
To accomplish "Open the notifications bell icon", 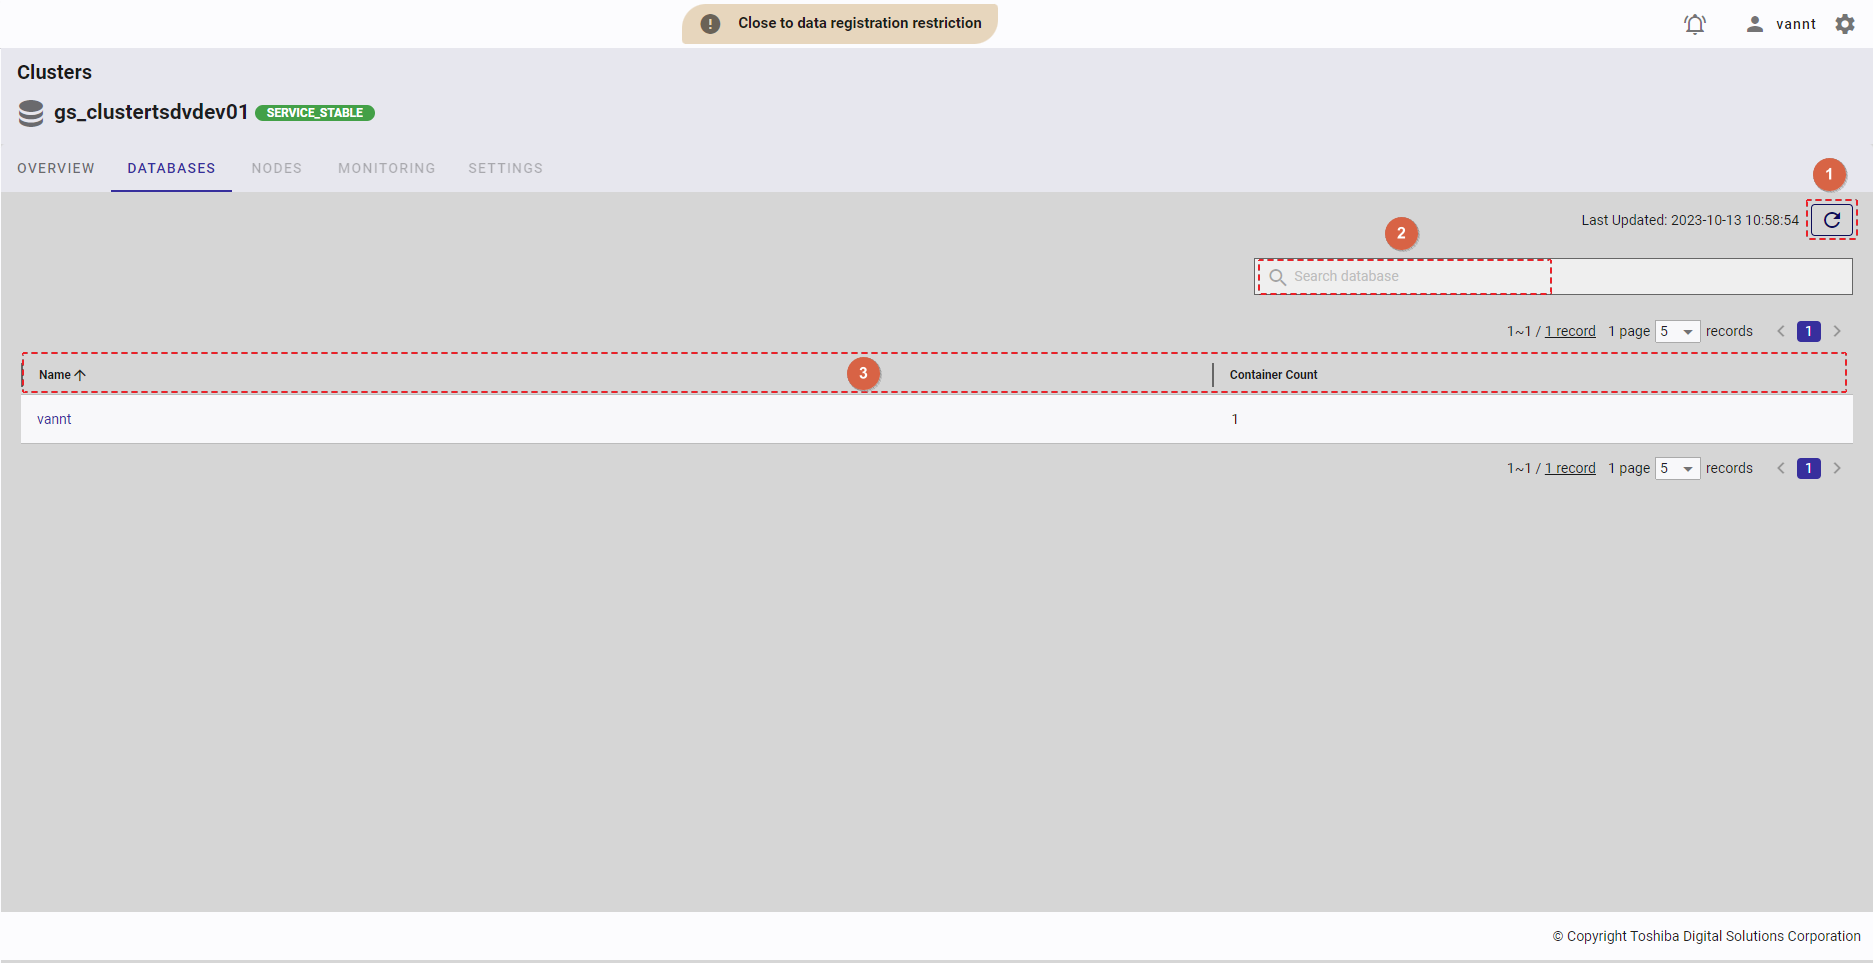I will point(1694,24).
